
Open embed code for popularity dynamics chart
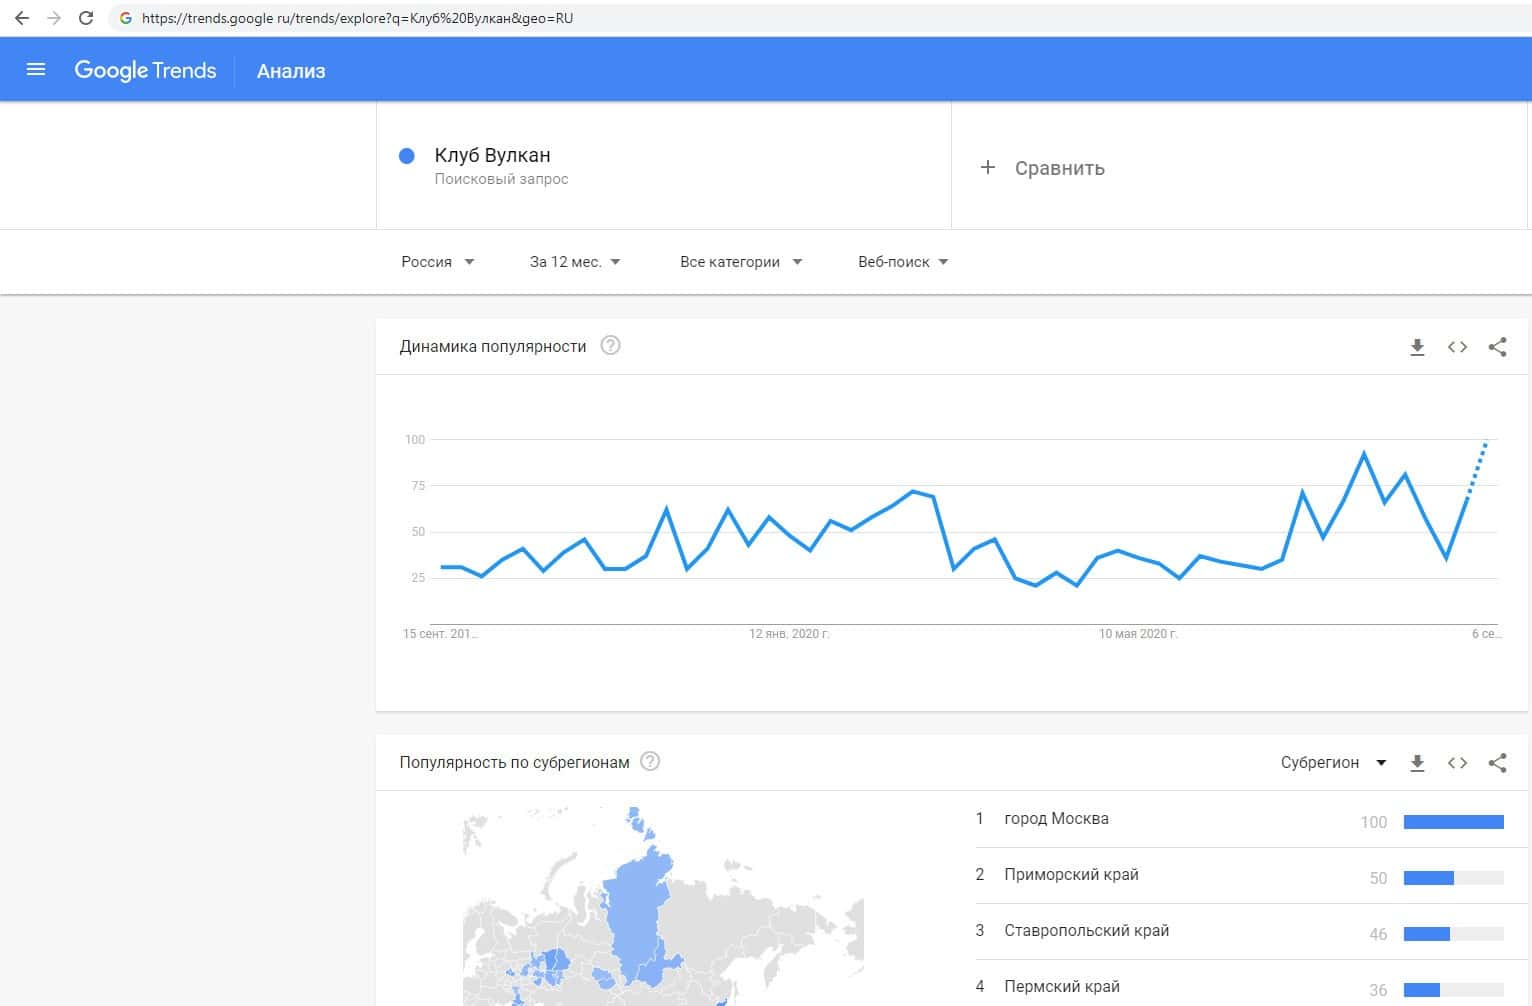coord(1457,347)
